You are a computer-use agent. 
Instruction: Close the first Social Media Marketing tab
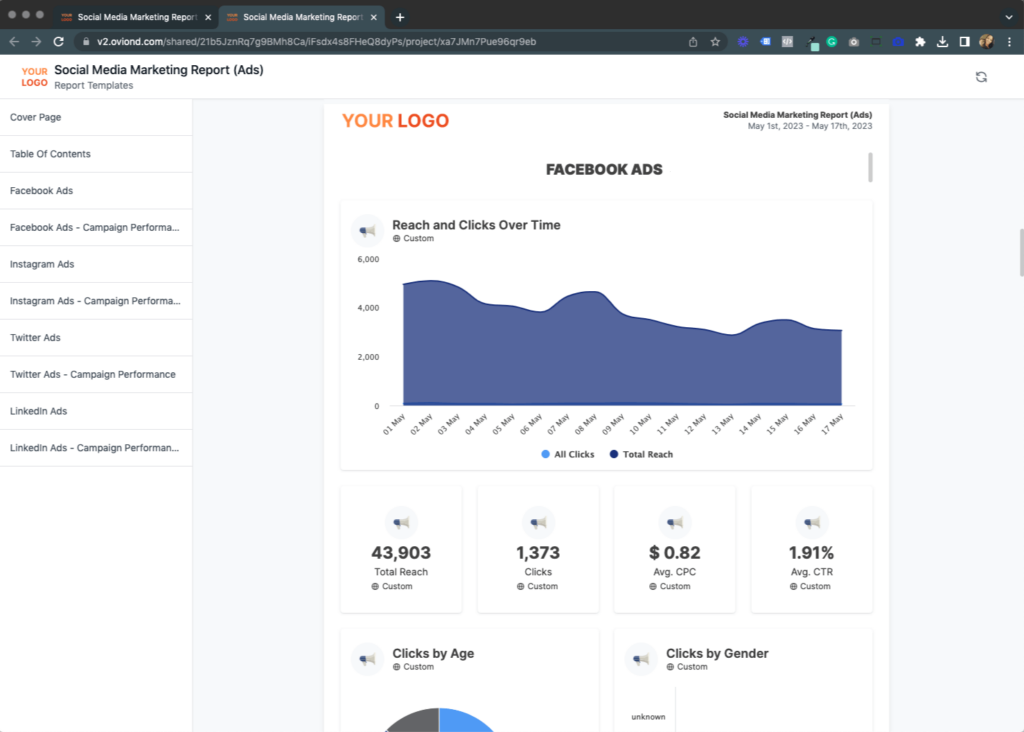click(208, 18)
